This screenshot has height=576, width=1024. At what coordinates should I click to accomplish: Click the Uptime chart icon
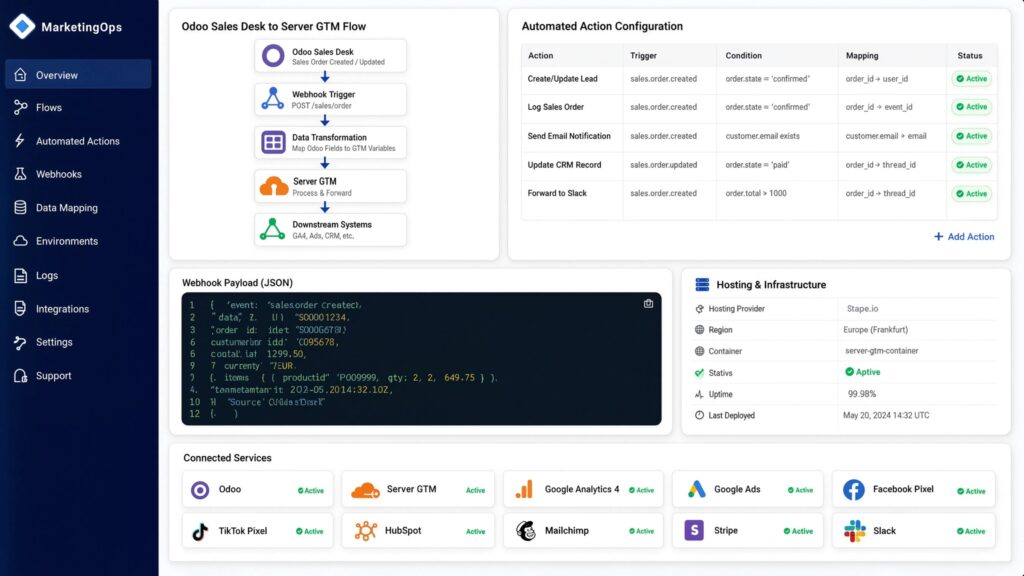699,394
